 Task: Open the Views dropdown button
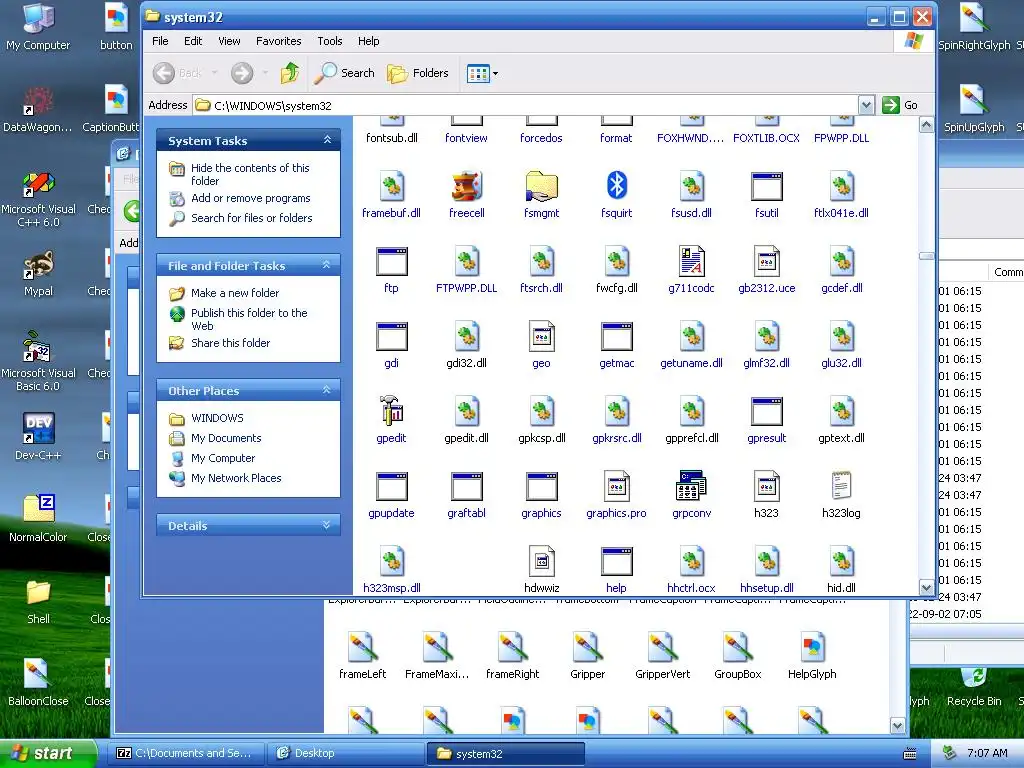click(482, 73)
